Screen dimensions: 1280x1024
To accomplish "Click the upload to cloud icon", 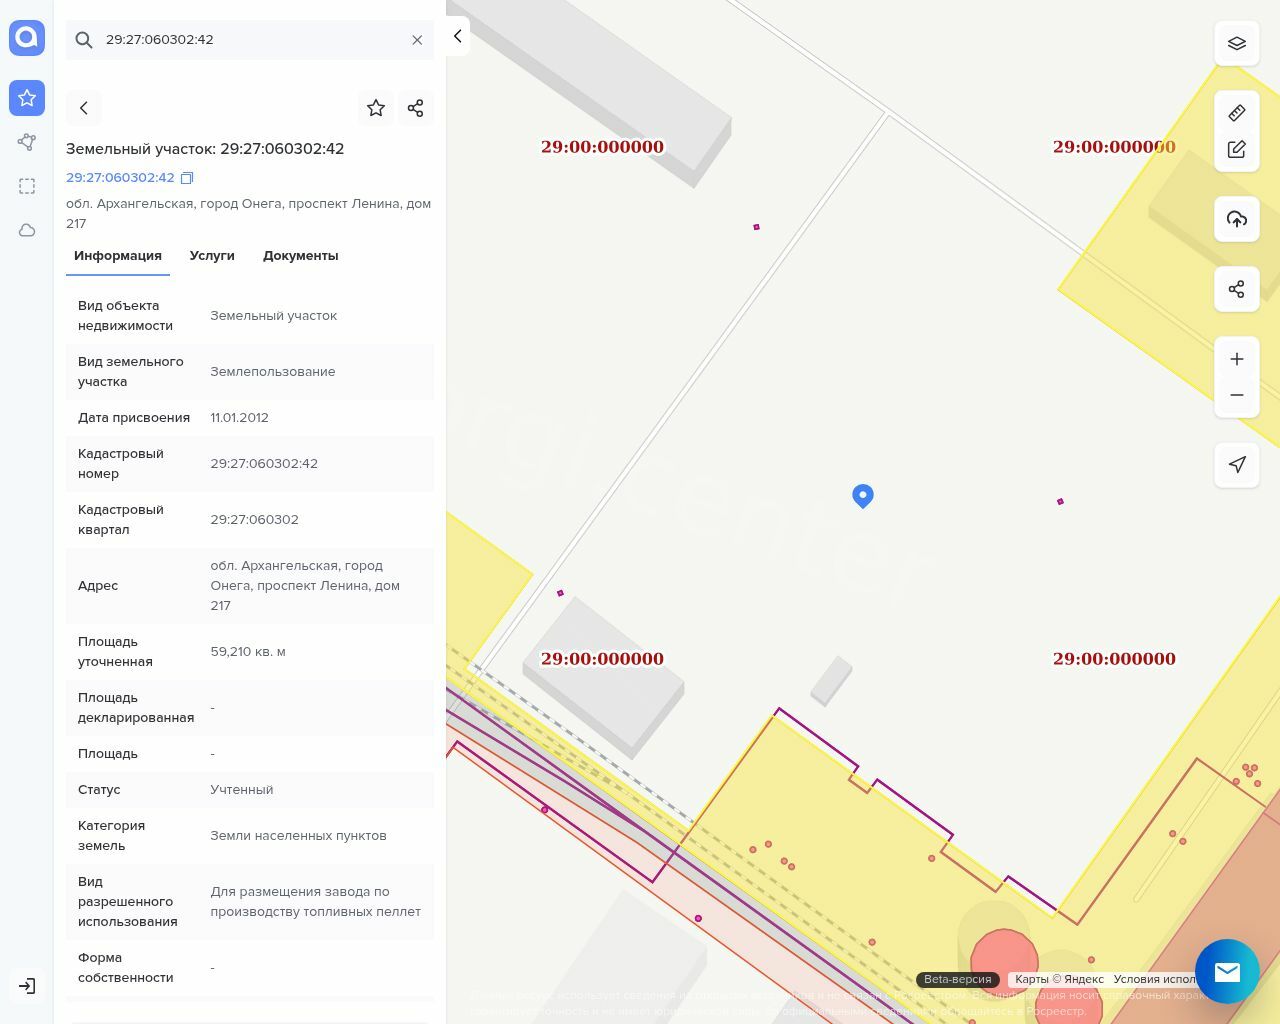I will (1237, 219).
